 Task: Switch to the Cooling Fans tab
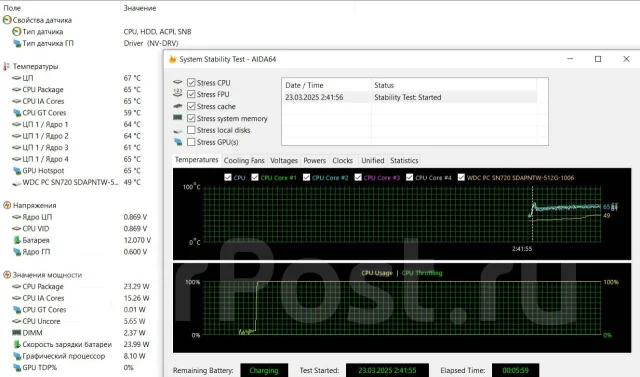point(244,160)
